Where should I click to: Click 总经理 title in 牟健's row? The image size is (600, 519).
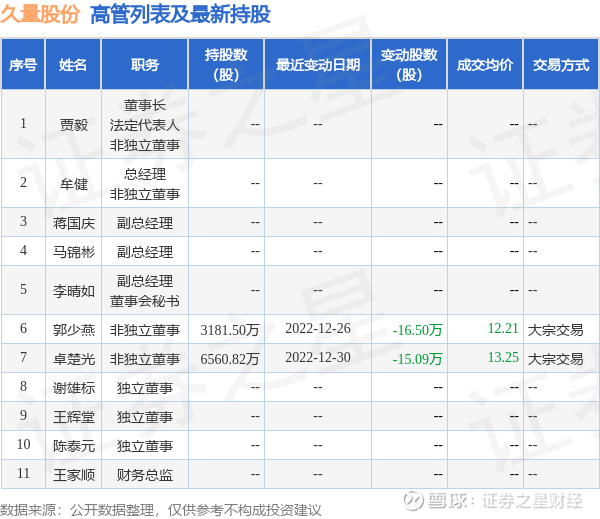click(x=145, y=174)
